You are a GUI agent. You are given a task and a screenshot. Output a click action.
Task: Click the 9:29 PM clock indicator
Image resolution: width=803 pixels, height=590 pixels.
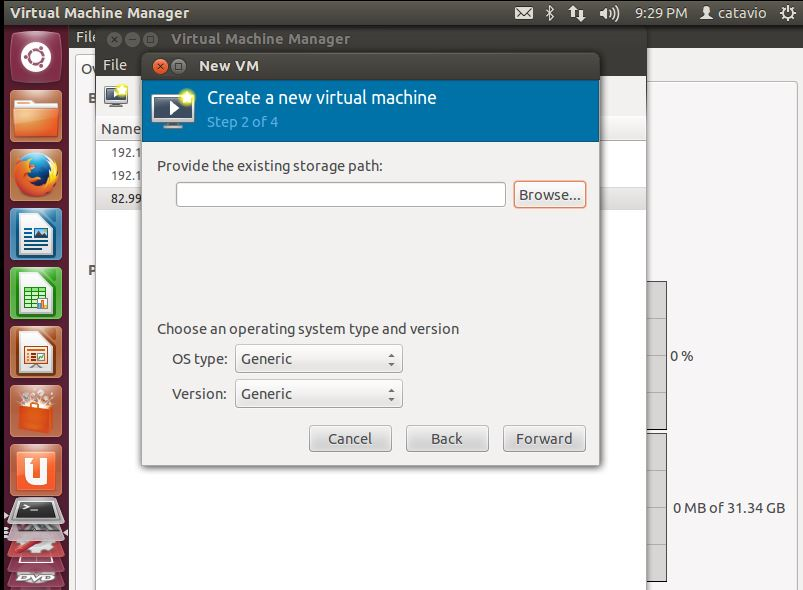(661, 14)
